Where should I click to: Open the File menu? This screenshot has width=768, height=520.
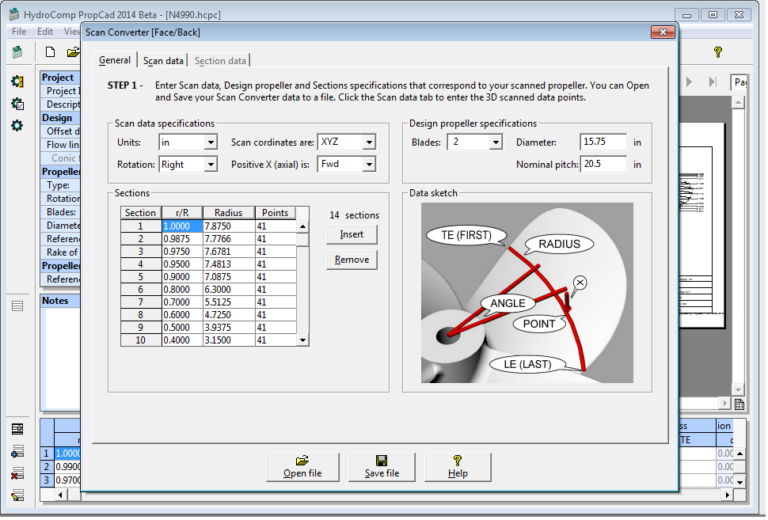pyautogui.click(x=19, y=32)
